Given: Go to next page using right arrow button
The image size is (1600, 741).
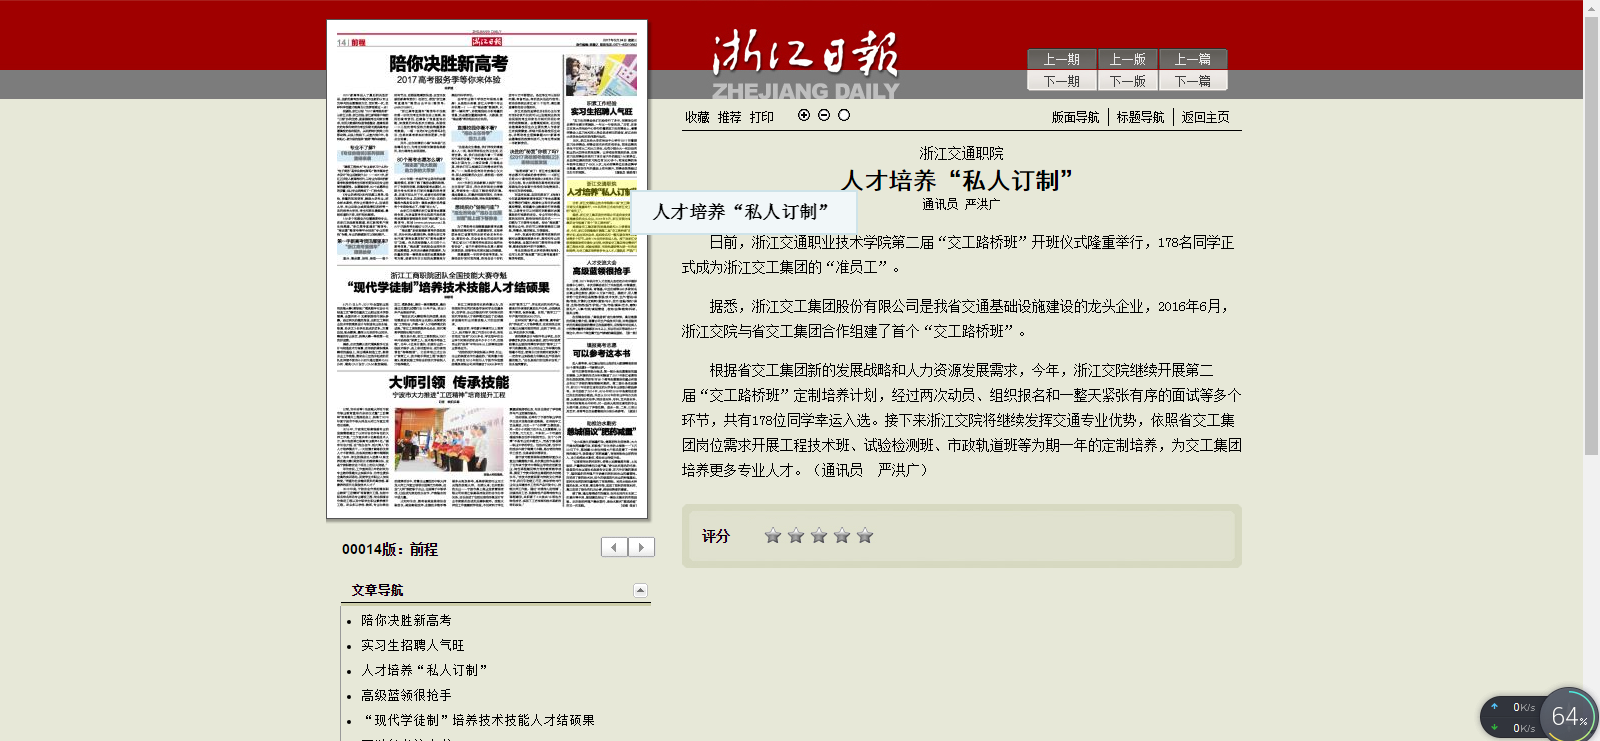Looking at the screenshot, I should tap(641, 547).
